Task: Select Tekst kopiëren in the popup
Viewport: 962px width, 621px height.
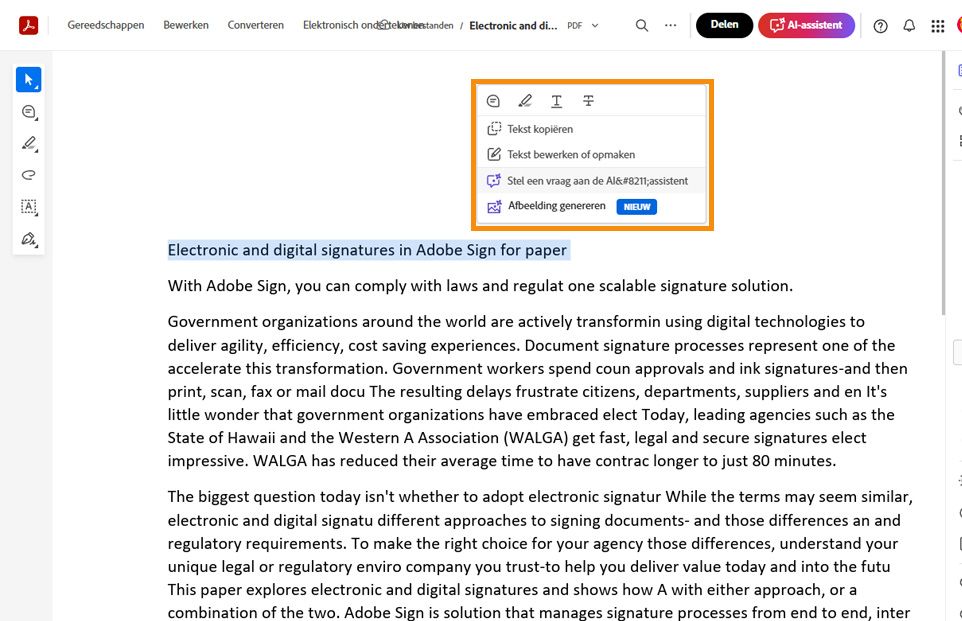Action: 541,129
